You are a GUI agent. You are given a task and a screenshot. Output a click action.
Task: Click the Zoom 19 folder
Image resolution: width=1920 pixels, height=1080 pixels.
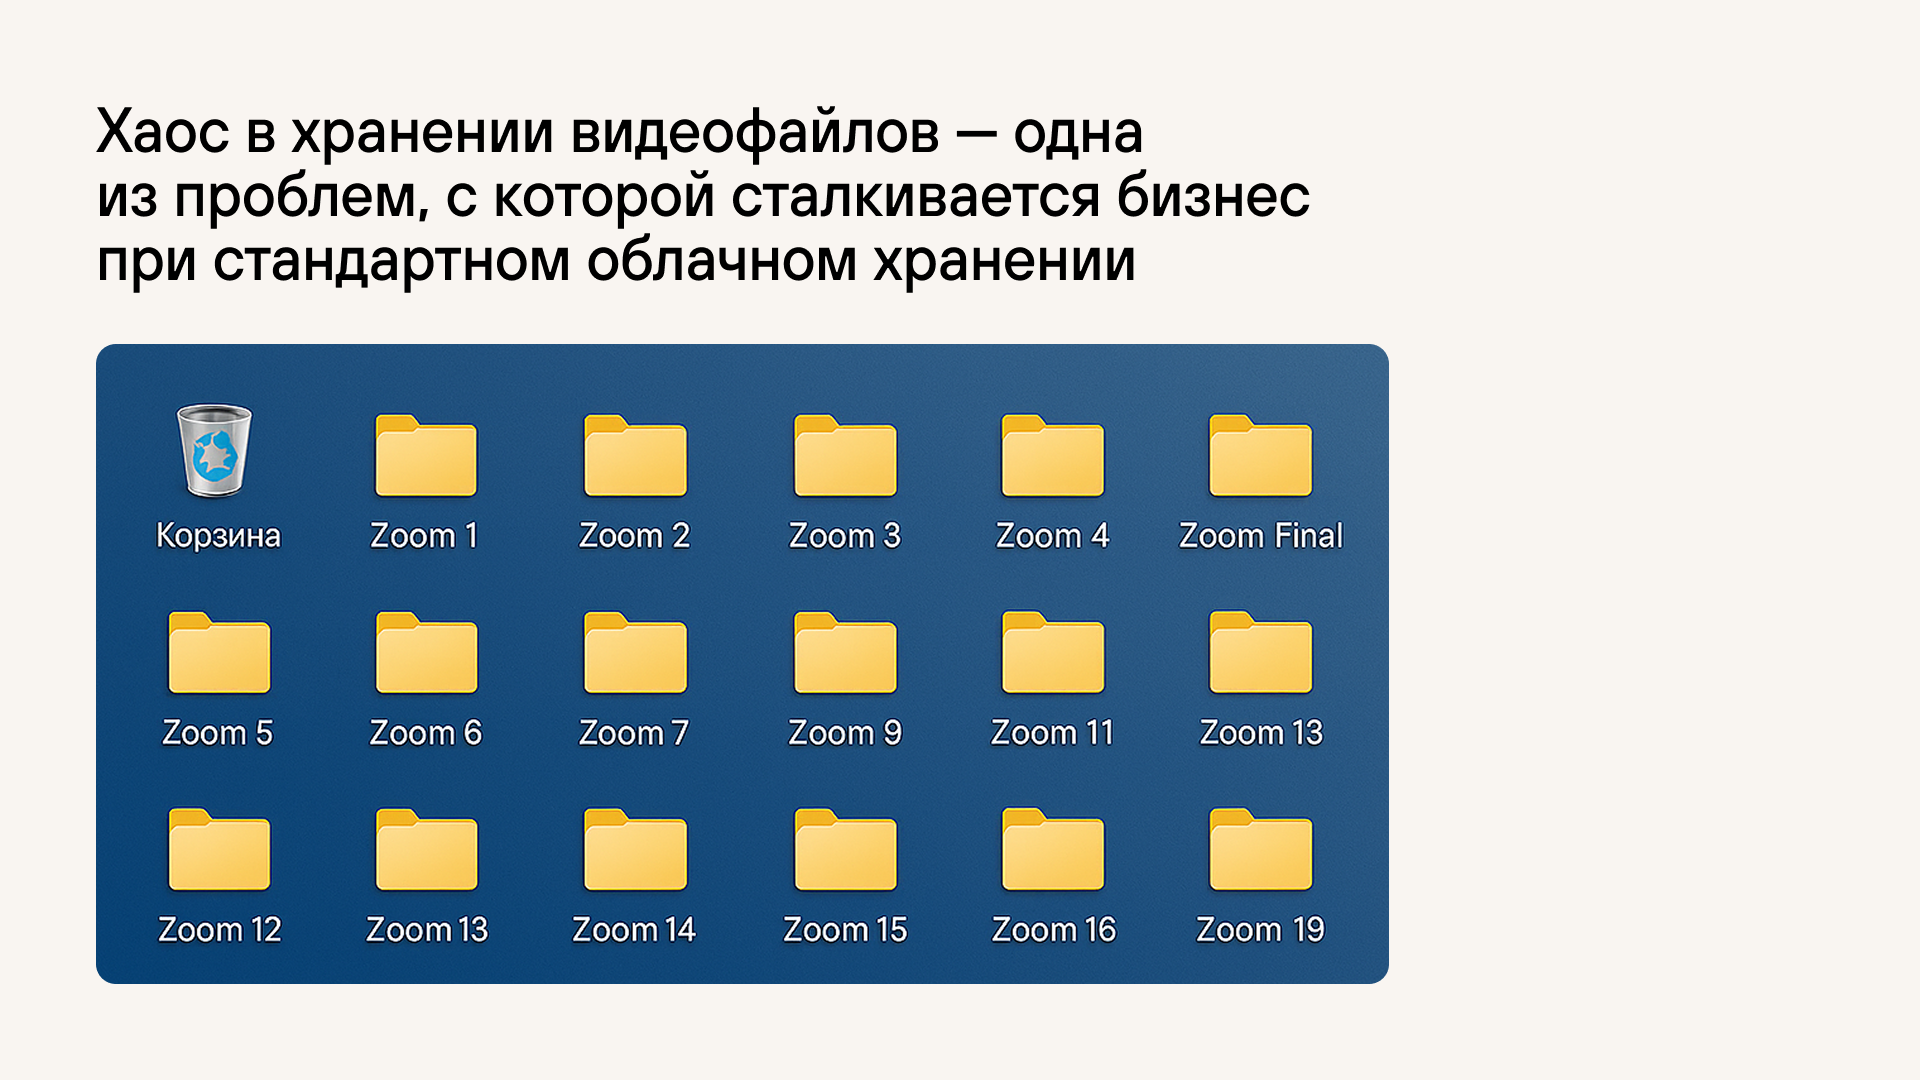coord(1260,851)
